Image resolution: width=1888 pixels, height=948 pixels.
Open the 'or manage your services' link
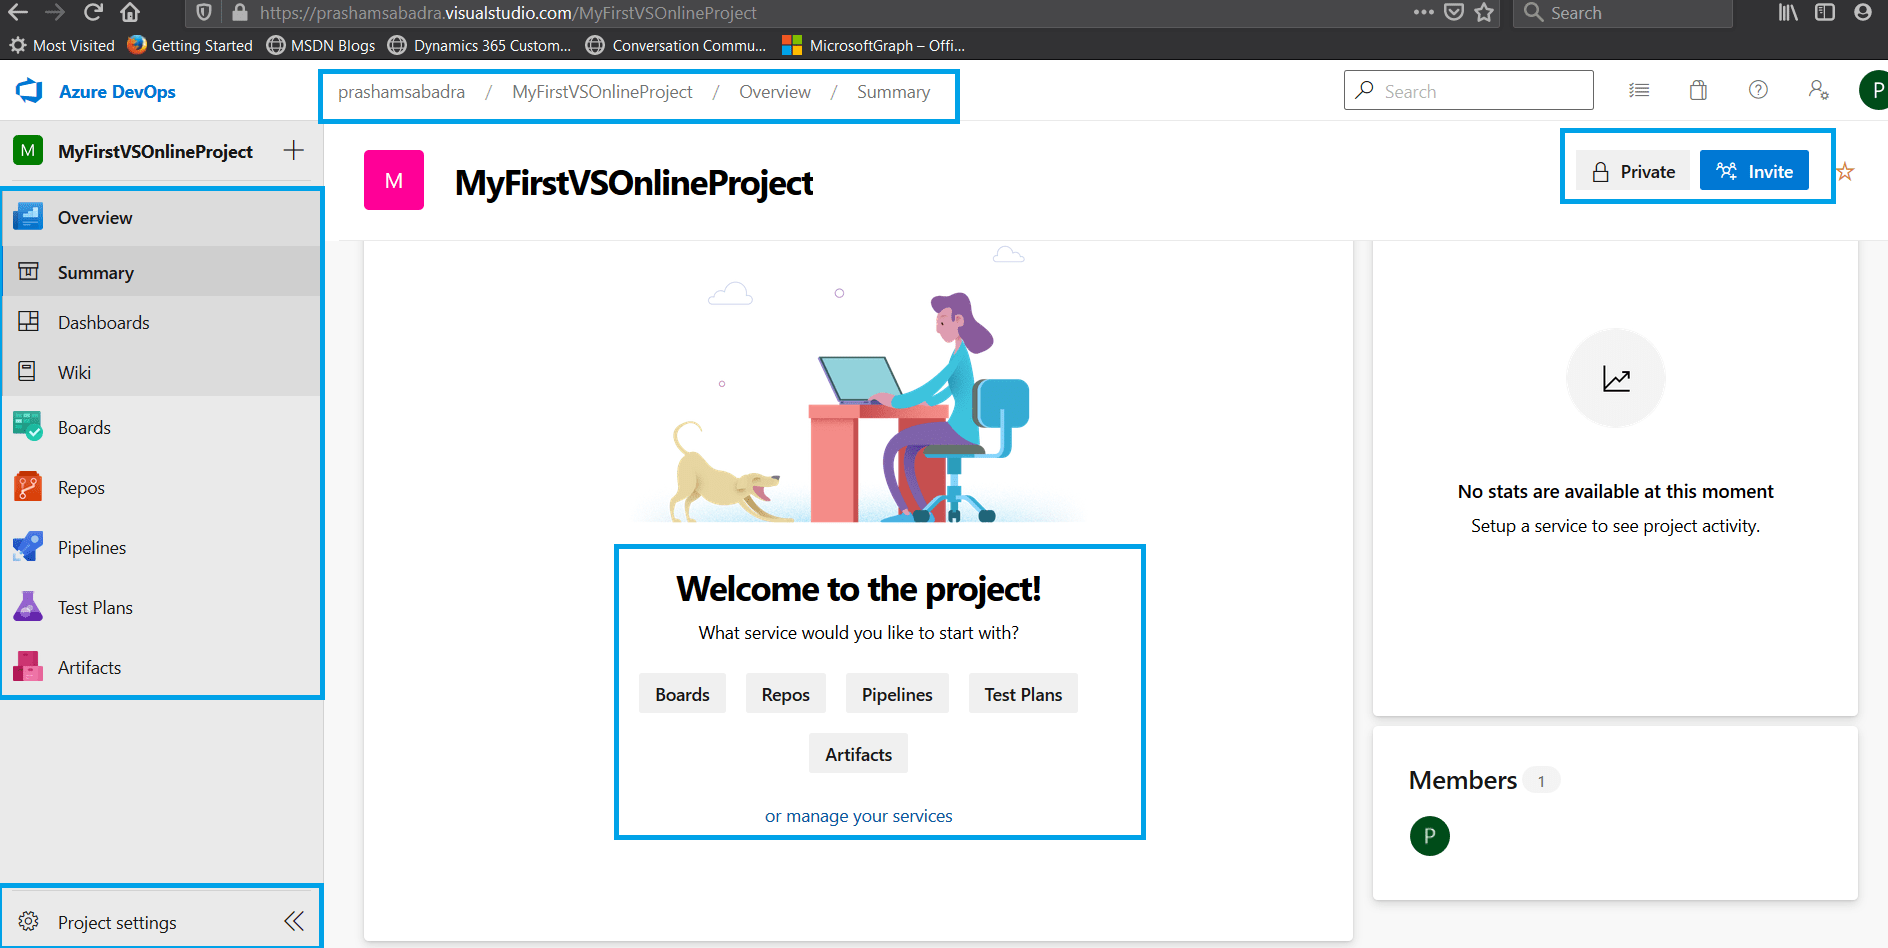[x=859, y=816]
